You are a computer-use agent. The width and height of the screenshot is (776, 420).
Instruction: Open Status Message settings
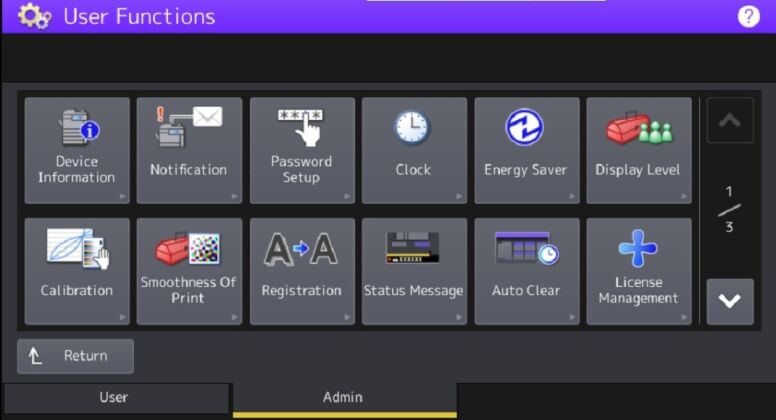click(413, 271)
